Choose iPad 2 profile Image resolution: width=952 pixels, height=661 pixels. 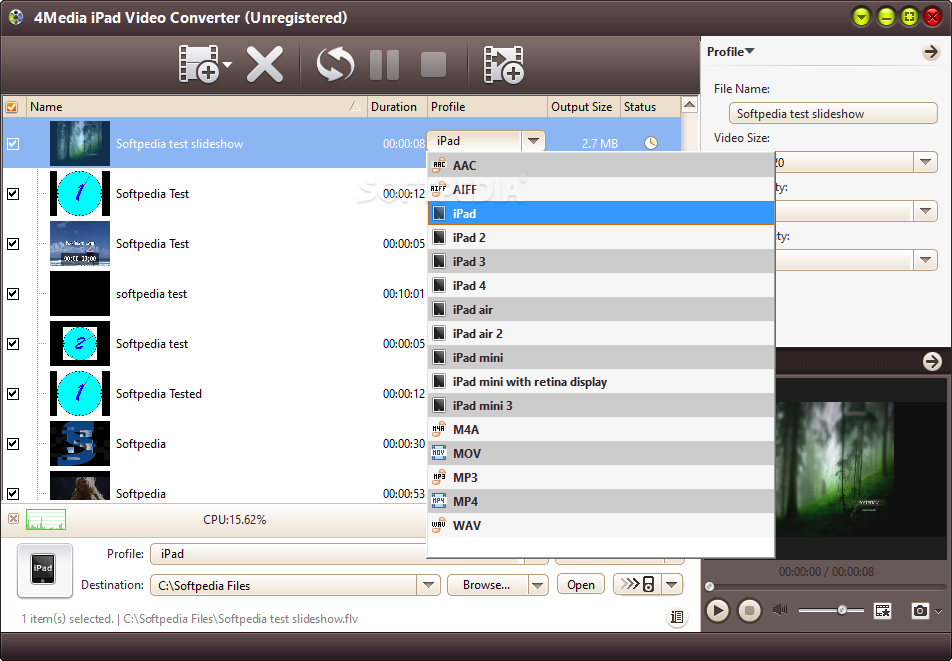pyautogui.click(x=601, y=237)
